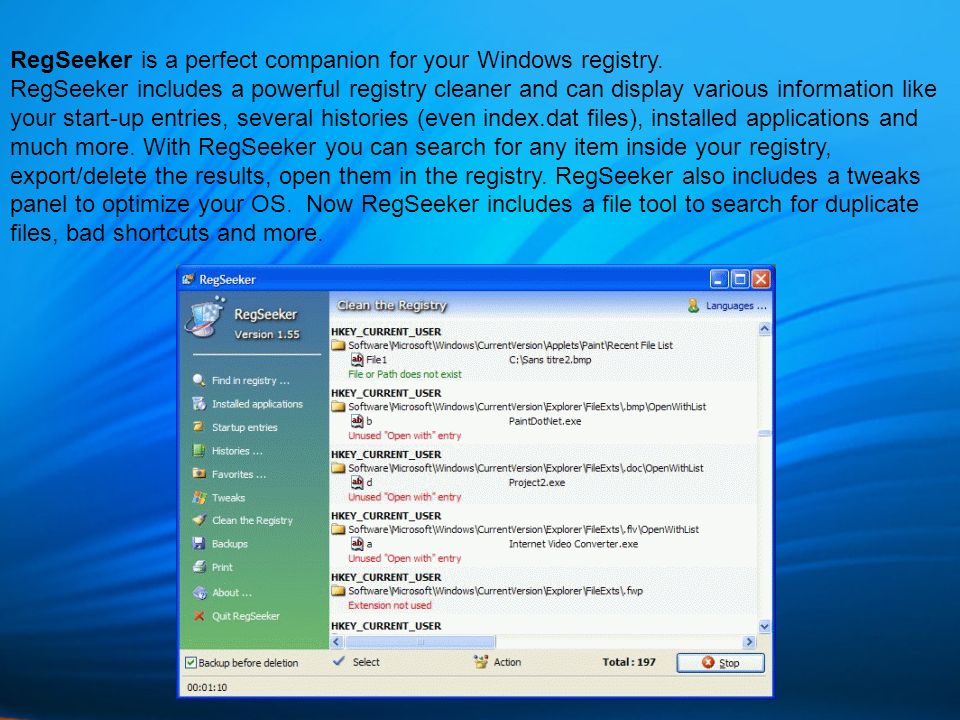The width and height of the screenshot is (960, 720).
Task: Click the Select label in bottom bar
Action: pos(366,662)
